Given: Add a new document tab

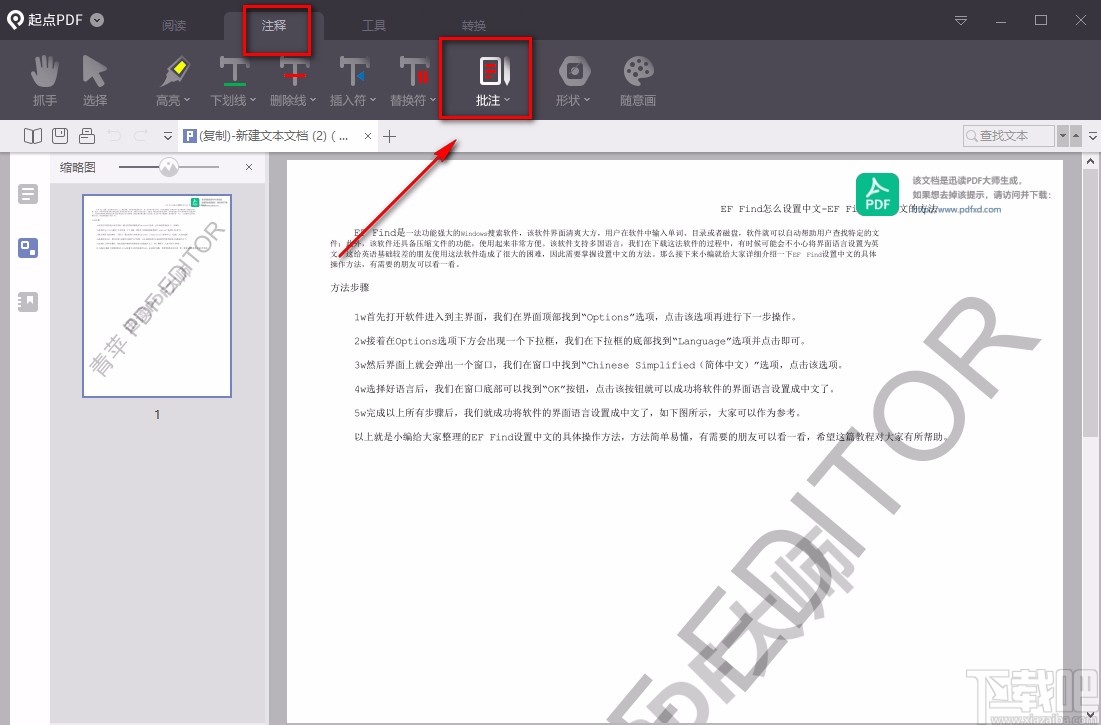Looking at the screenshot, I should coord(390,135).
